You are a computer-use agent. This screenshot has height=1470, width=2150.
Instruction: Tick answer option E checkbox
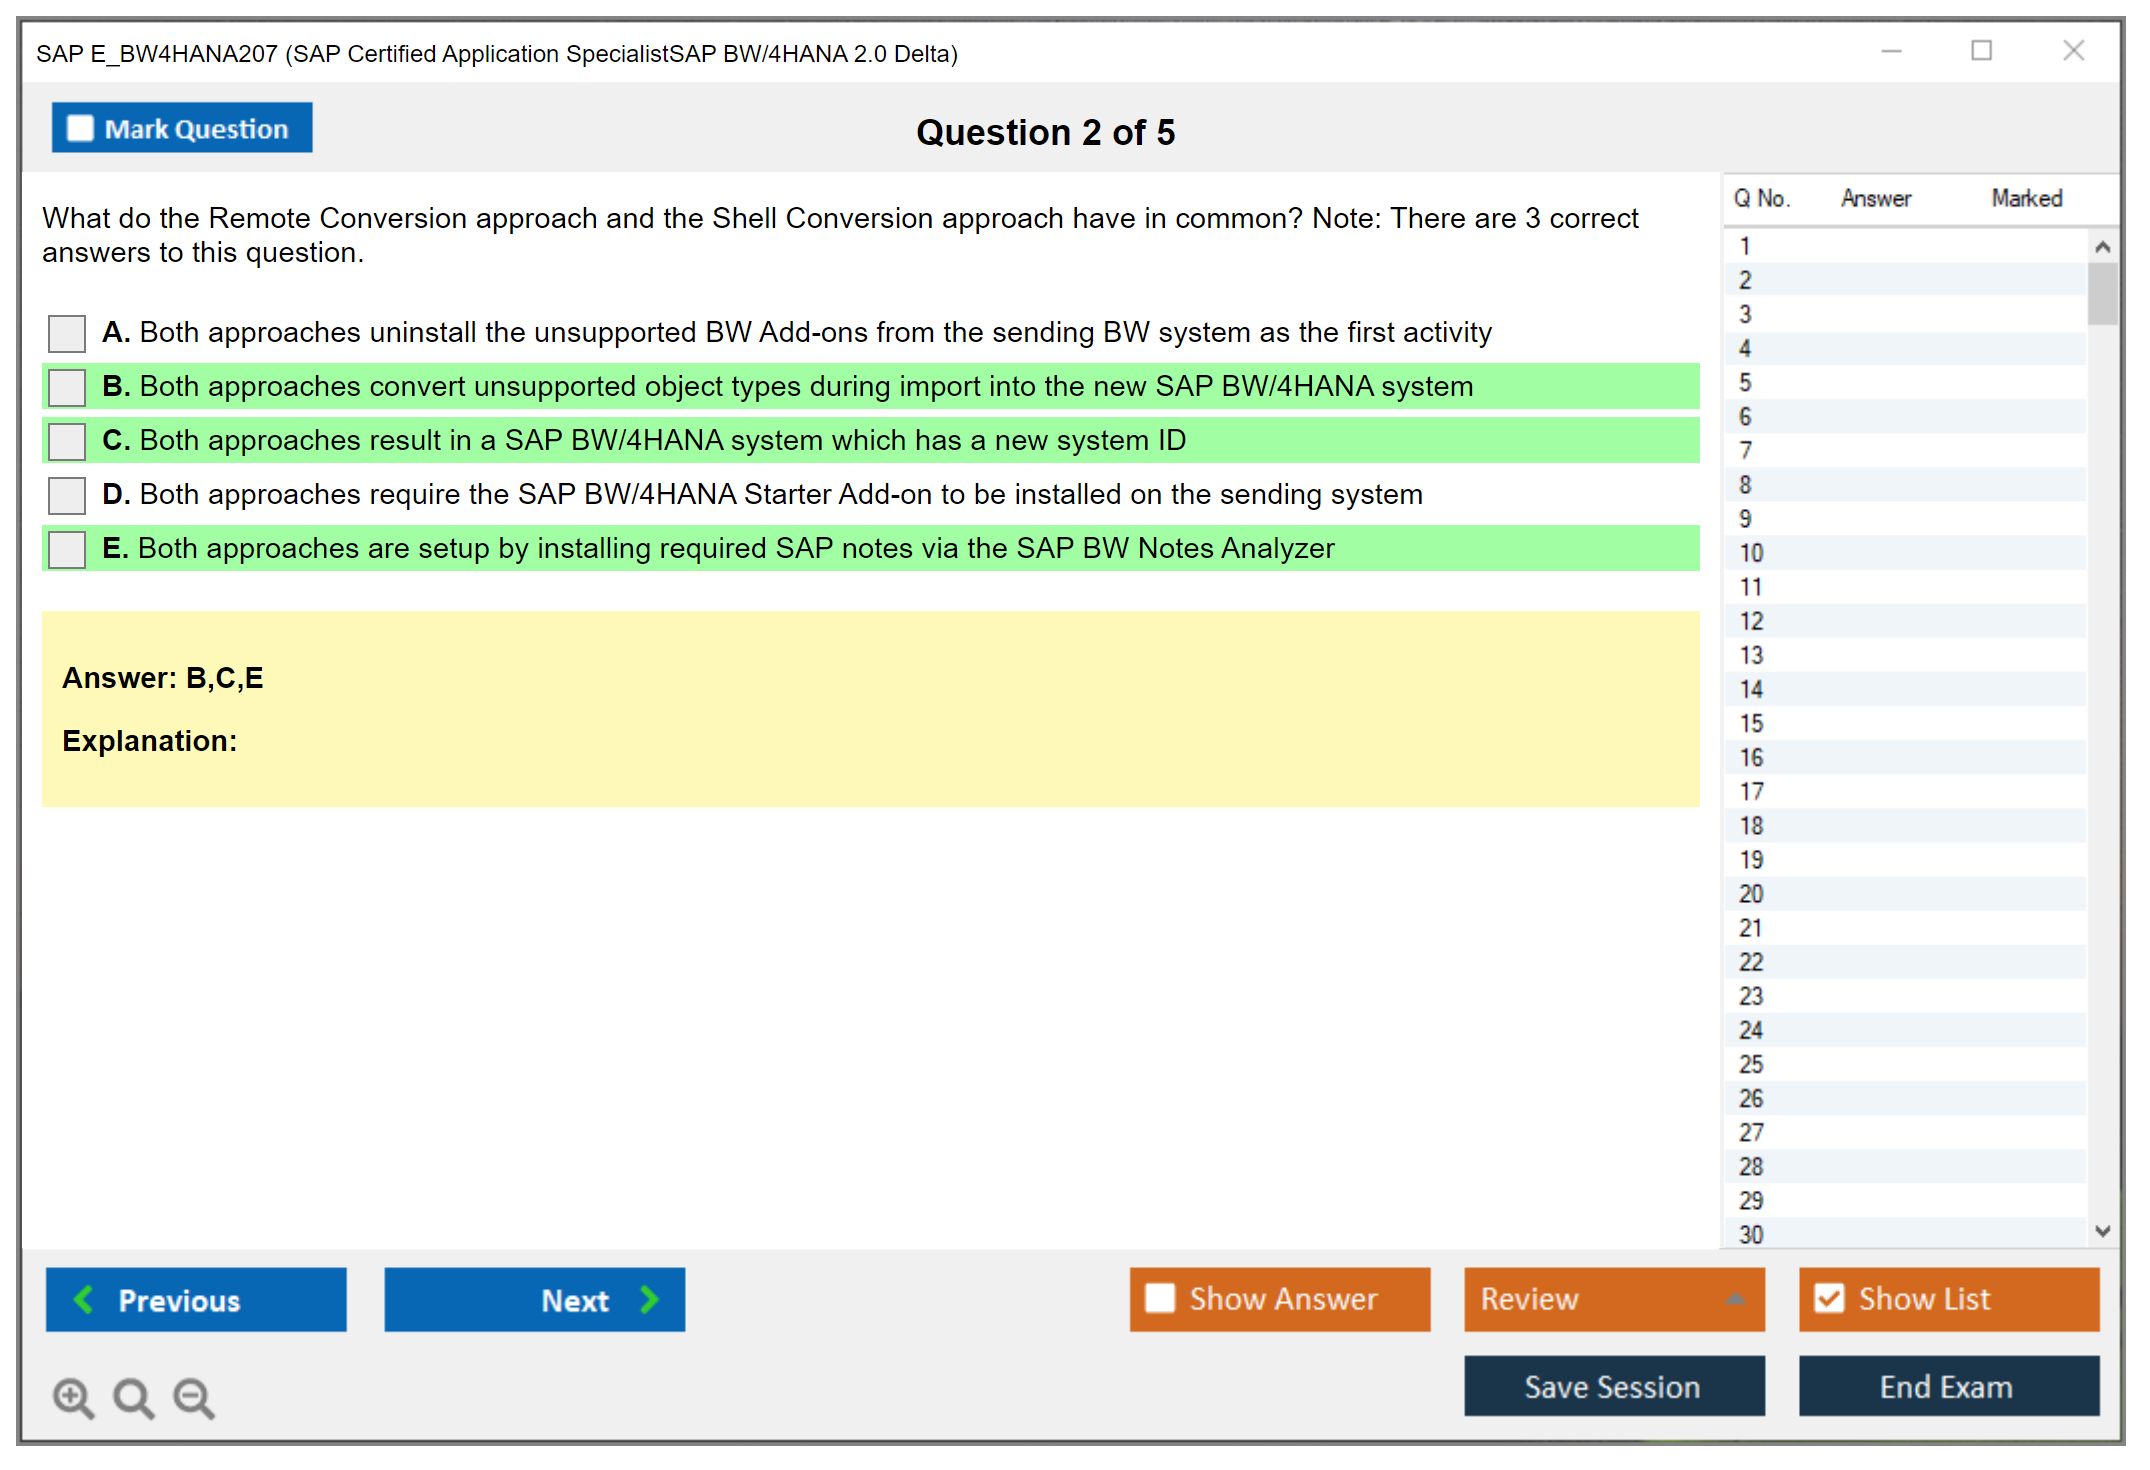click(x=67, y=549)
